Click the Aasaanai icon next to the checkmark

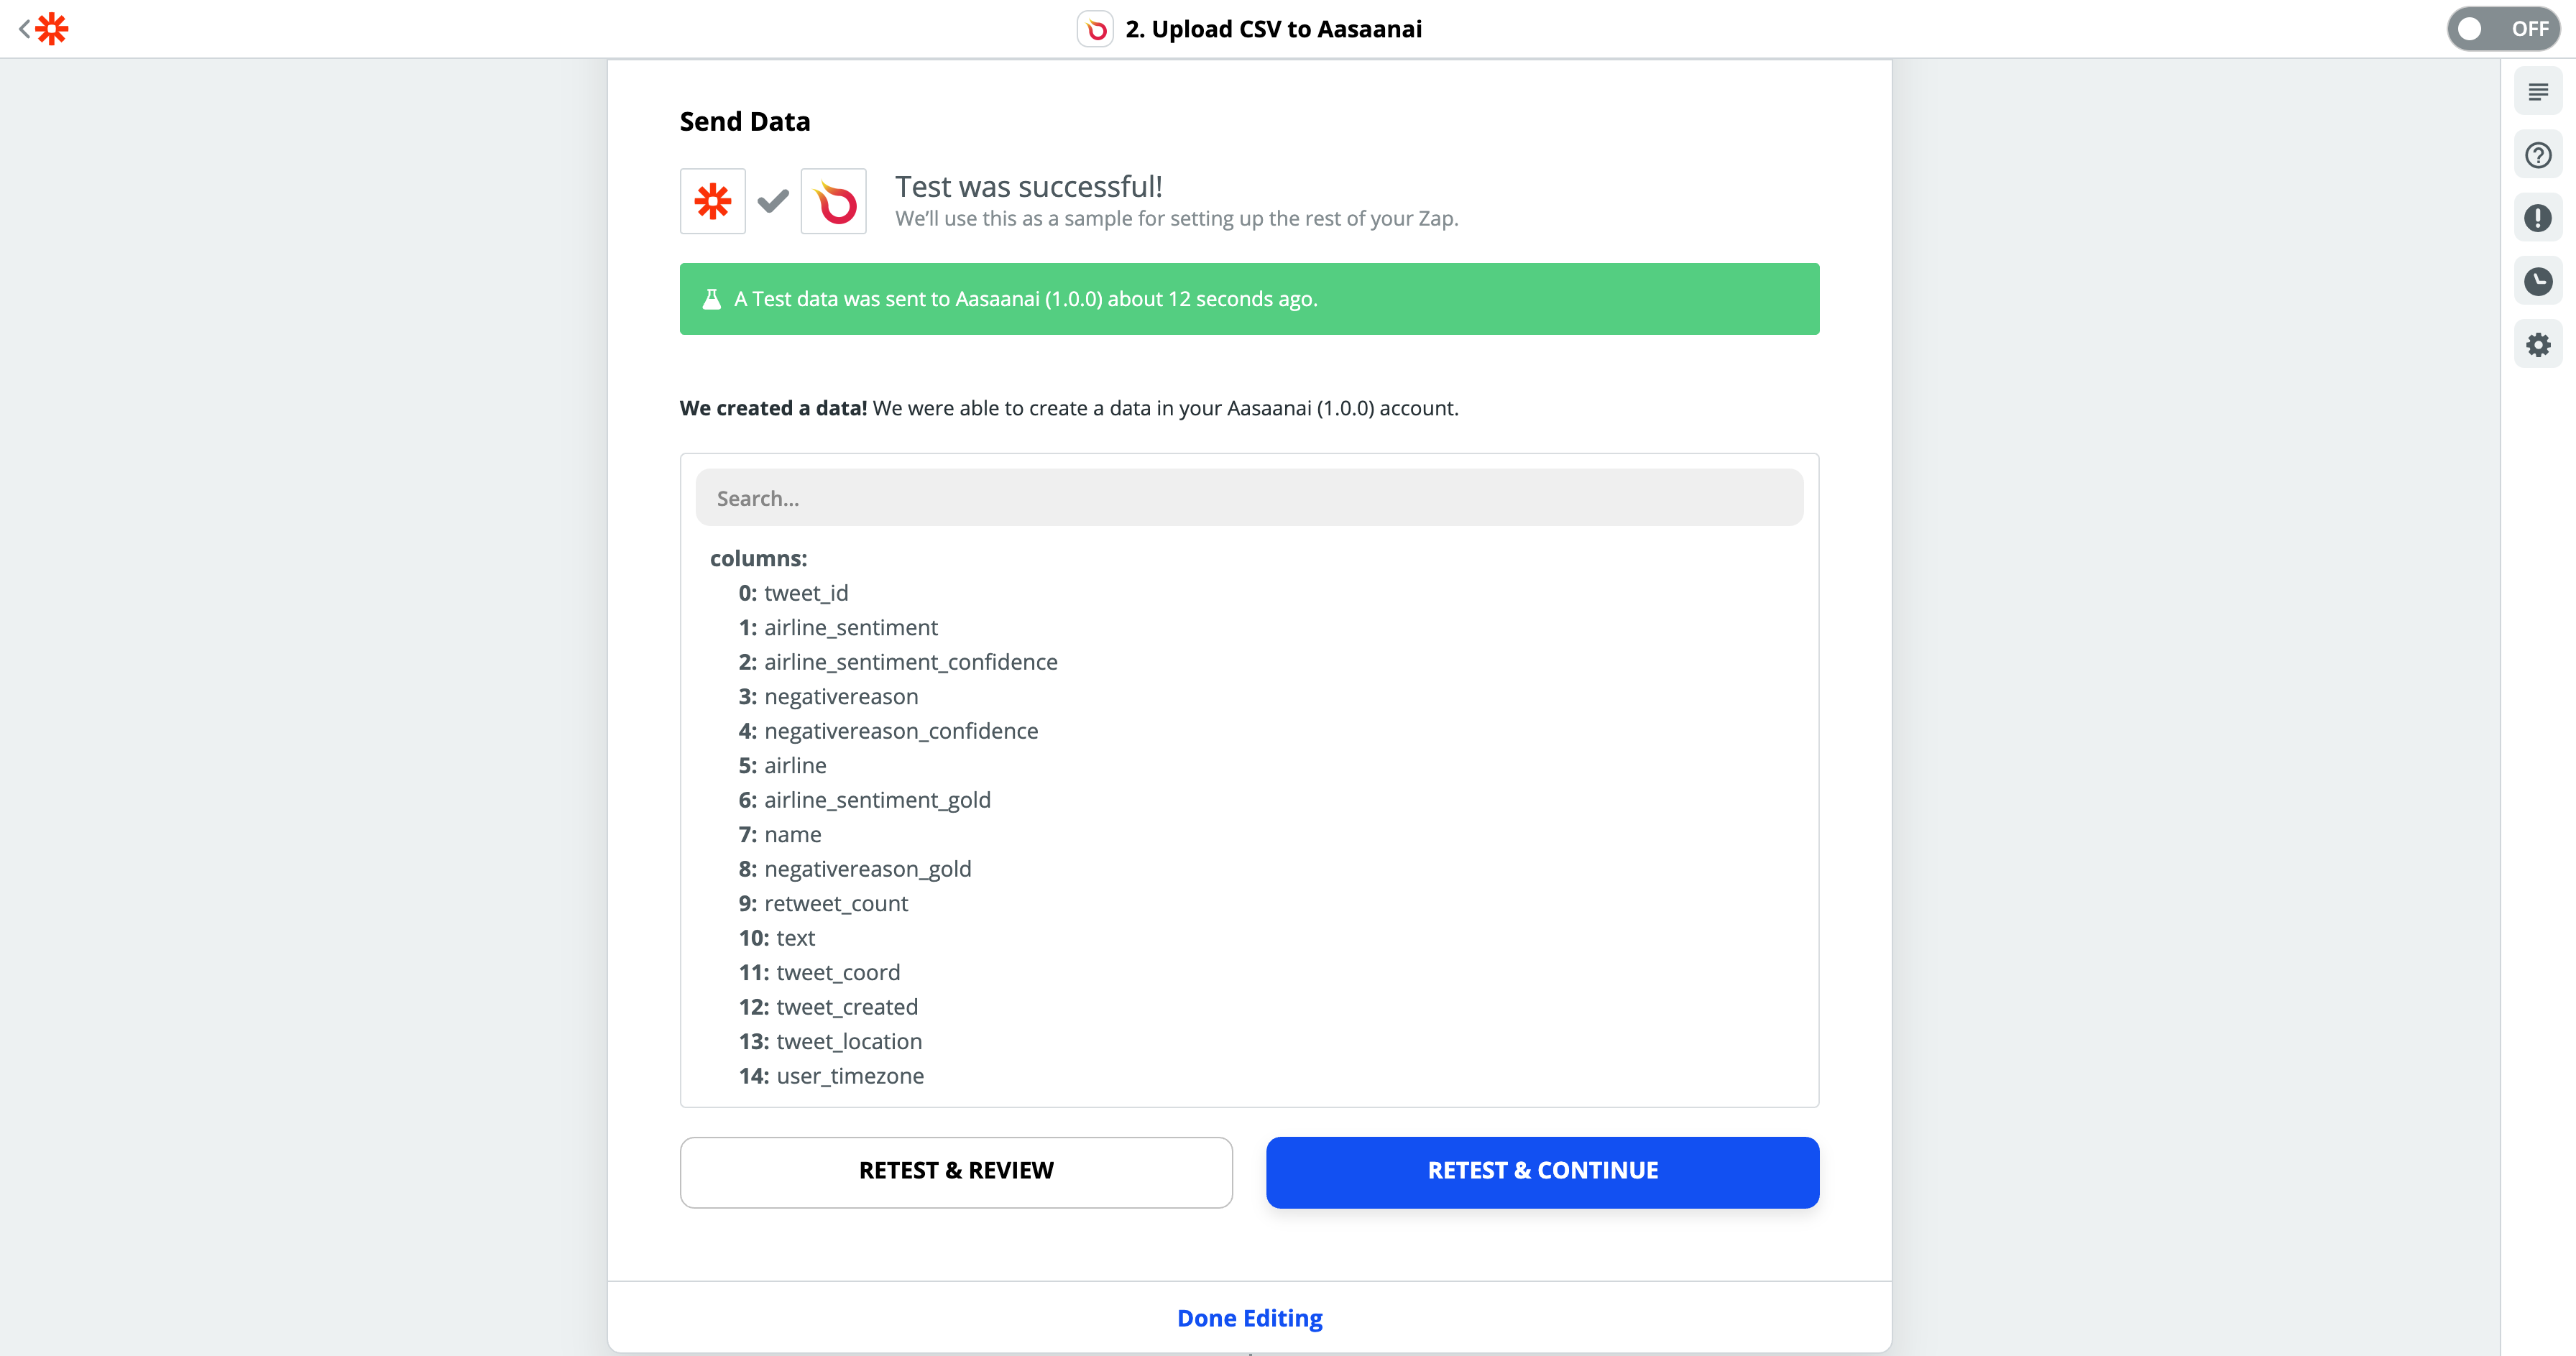coord(834,201)
